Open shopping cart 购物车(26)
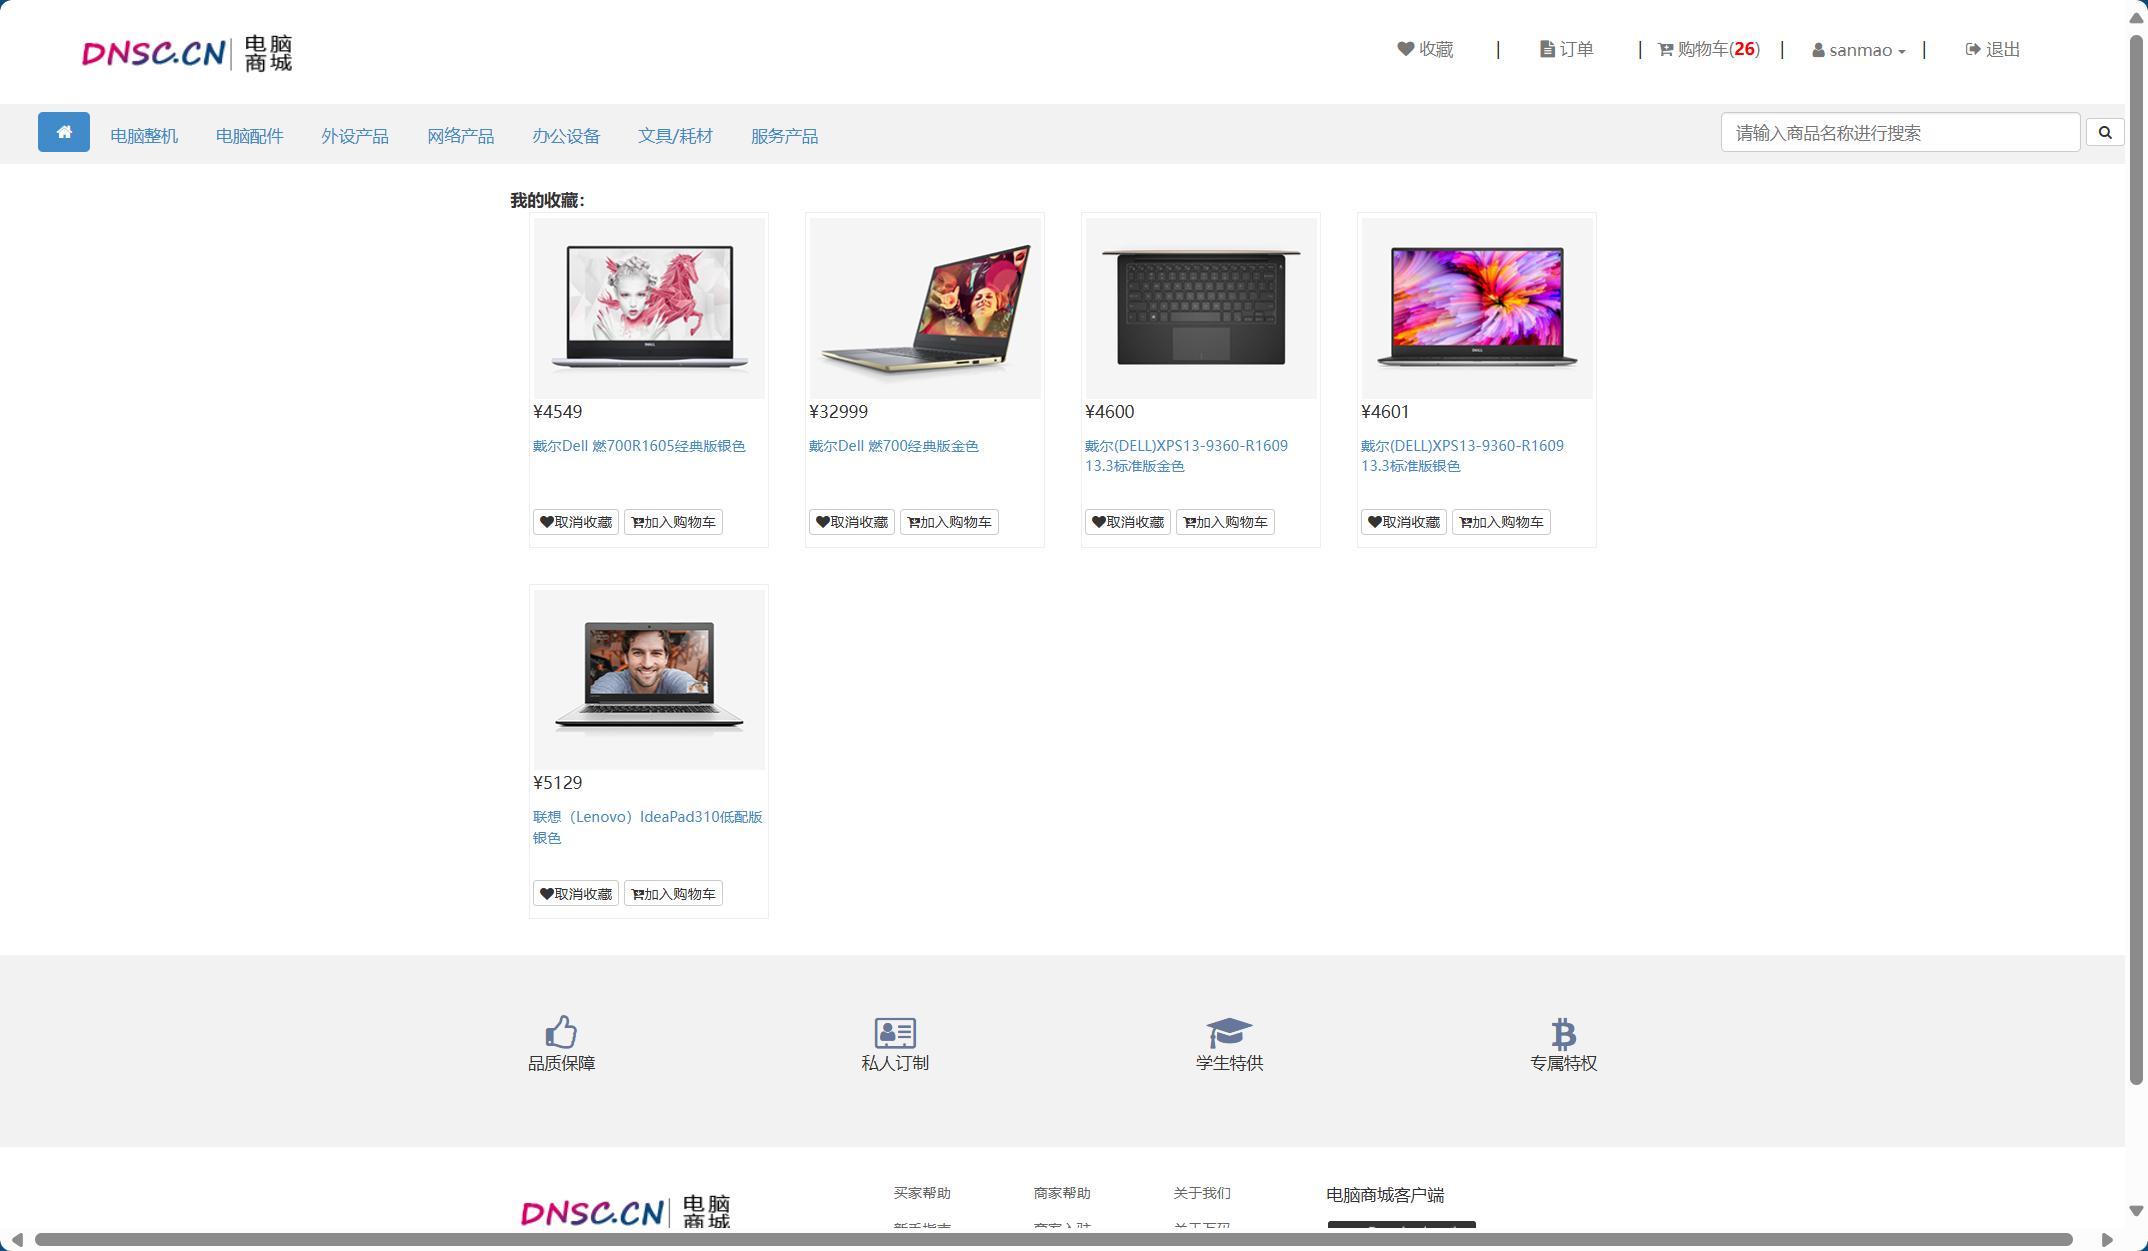 point(1709,49)
